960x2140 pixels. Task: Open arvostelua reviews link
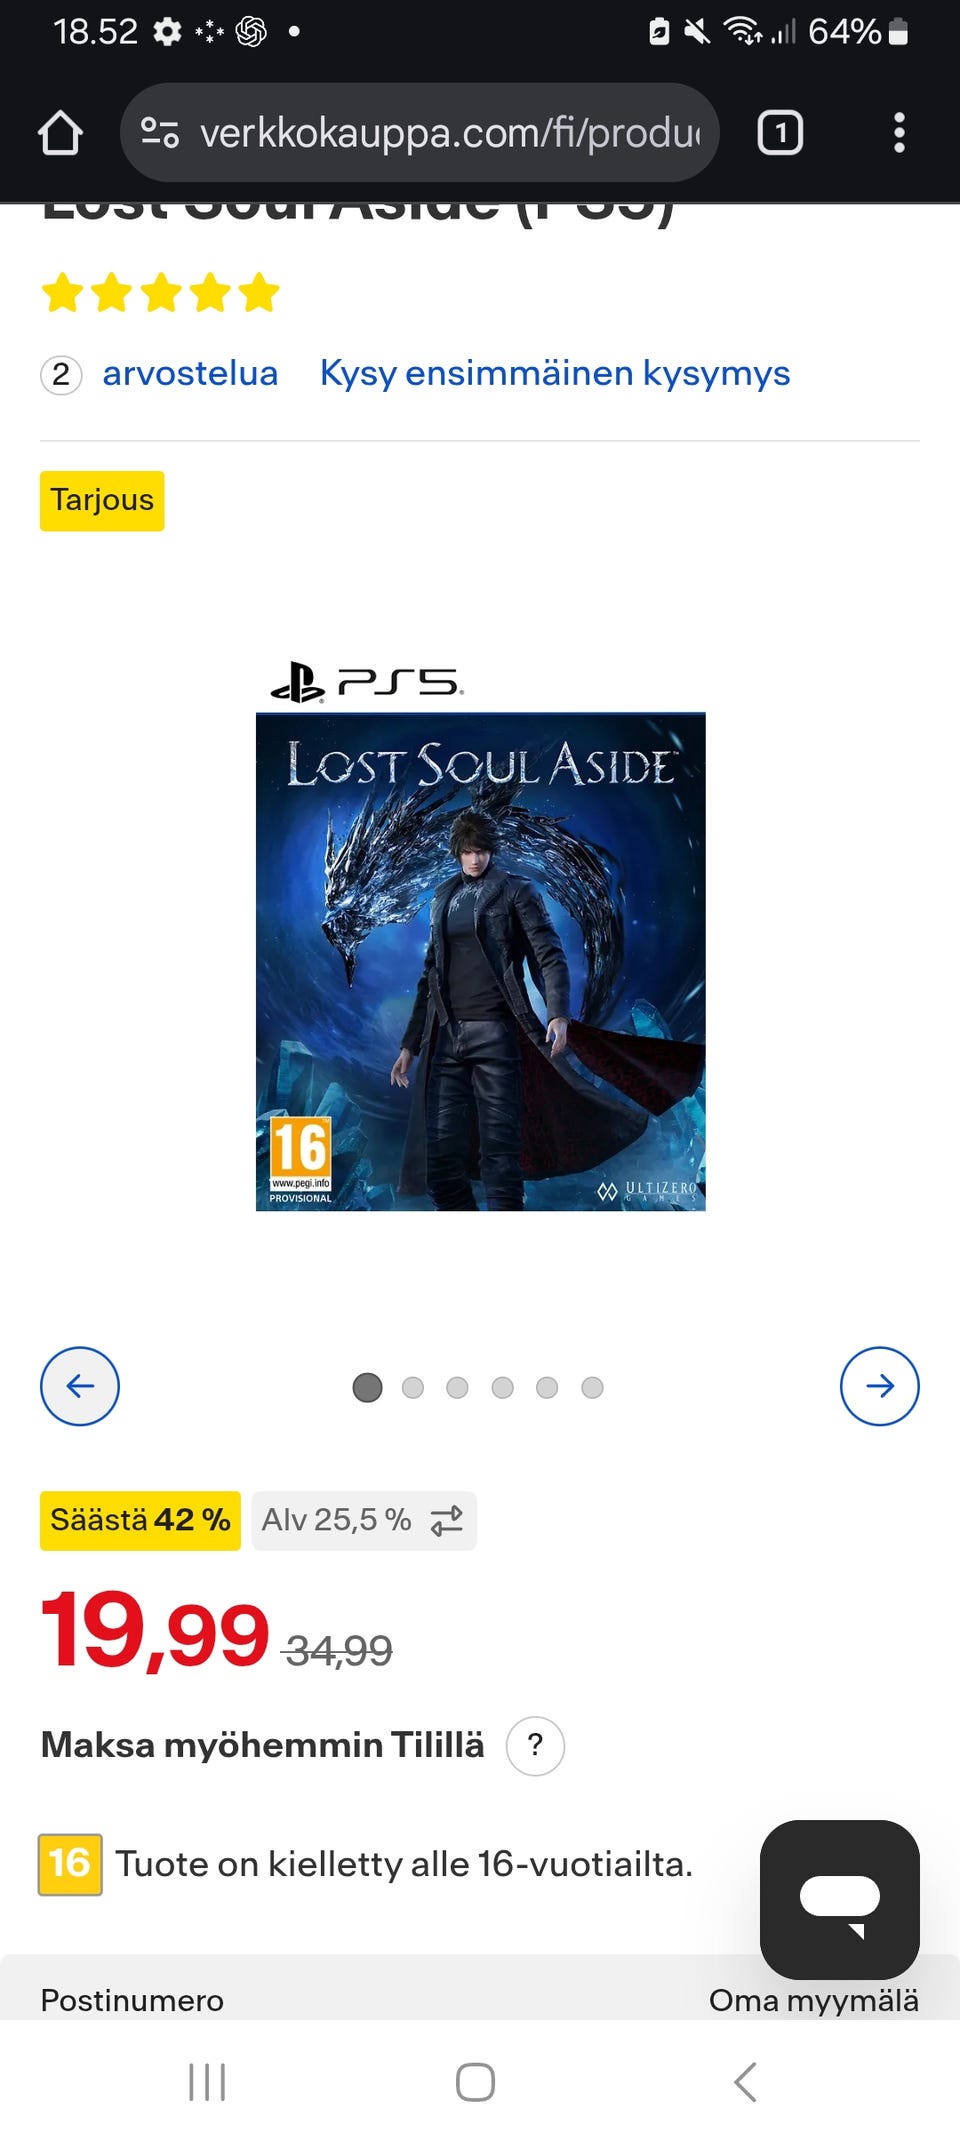pyautogui.click(x=190, y=373)
